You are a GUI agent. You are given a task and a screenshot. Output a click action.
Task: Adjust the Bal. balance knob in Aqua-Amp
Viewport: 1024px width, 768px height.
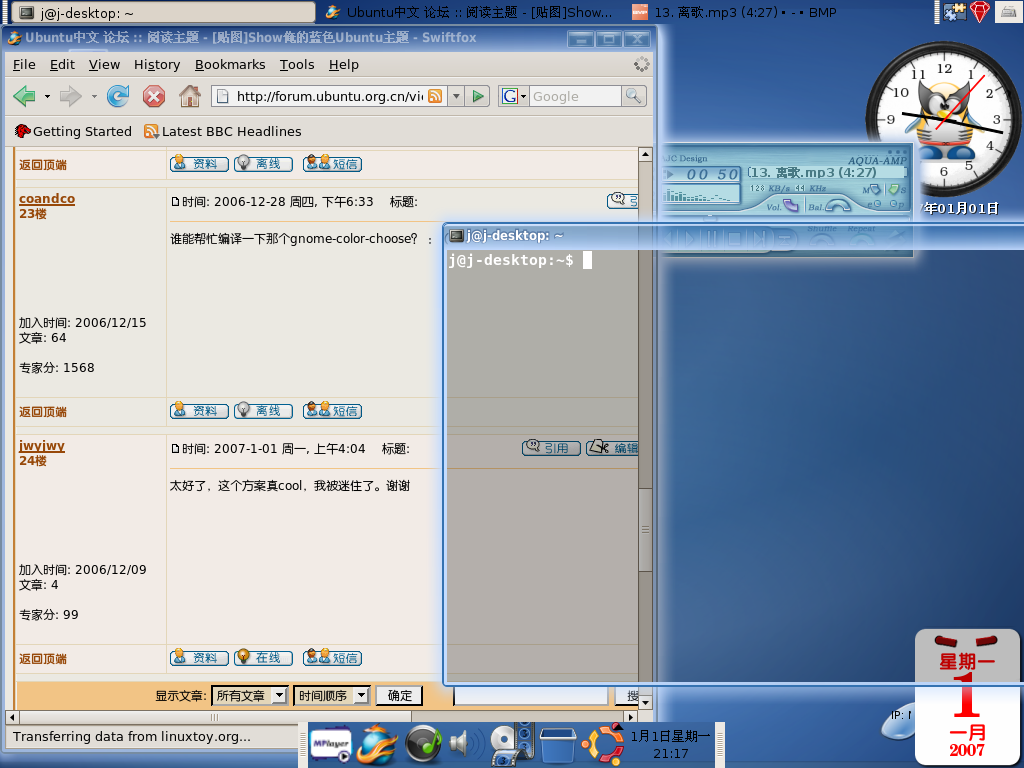tap(838, 206)
